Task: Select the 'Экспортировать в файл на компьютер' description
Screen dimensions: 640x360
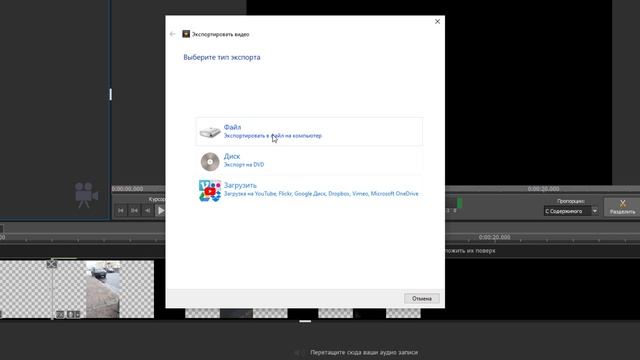Action: [273, 136]
